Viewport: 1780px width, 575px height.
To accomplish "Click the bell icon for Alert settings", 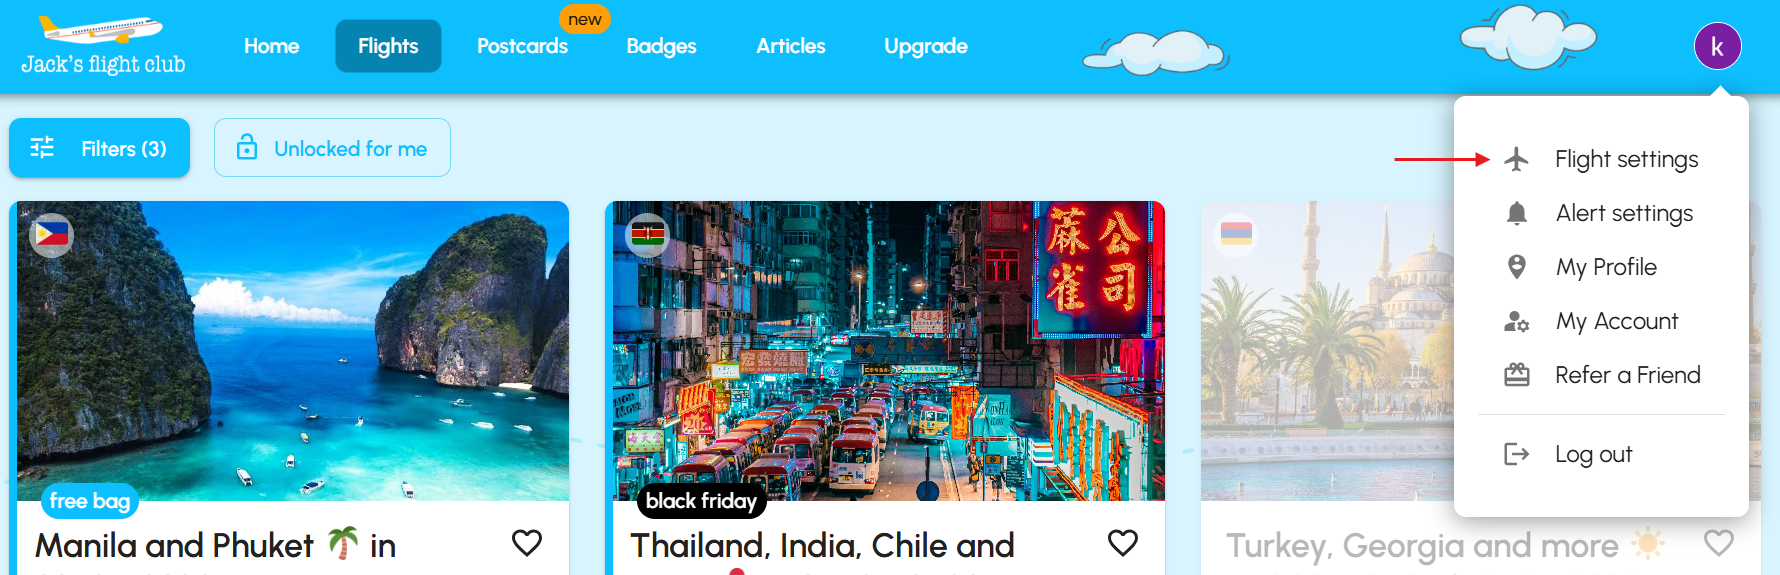I will pos(1517,213).
